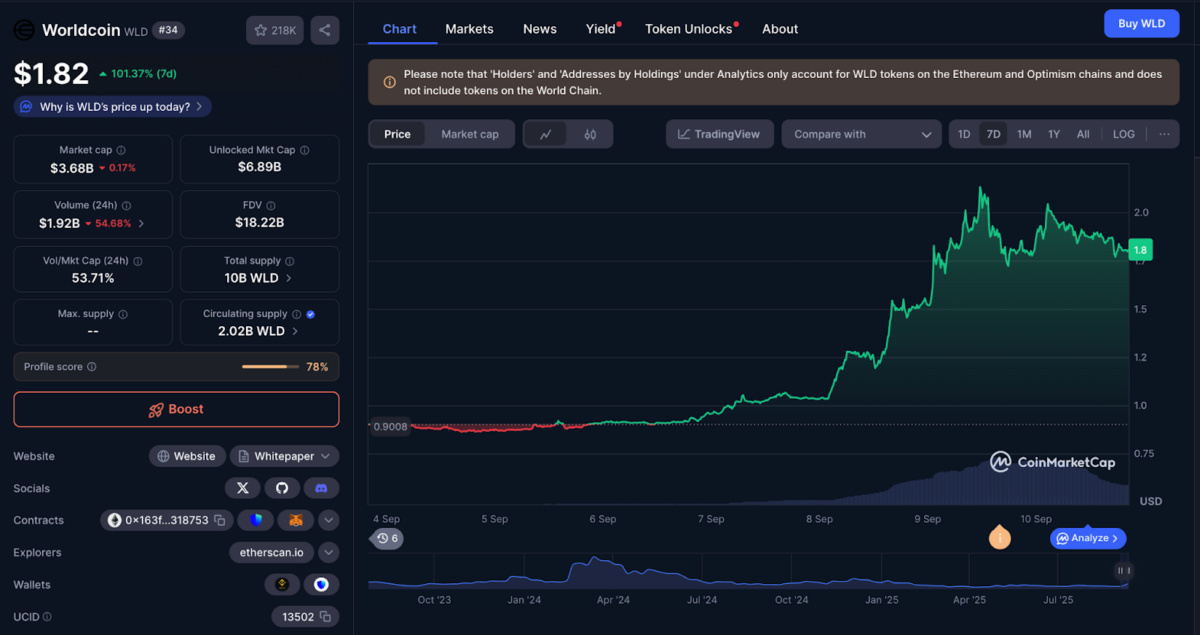Copy the contract address 0x163f...318753

tap(219, 520)
